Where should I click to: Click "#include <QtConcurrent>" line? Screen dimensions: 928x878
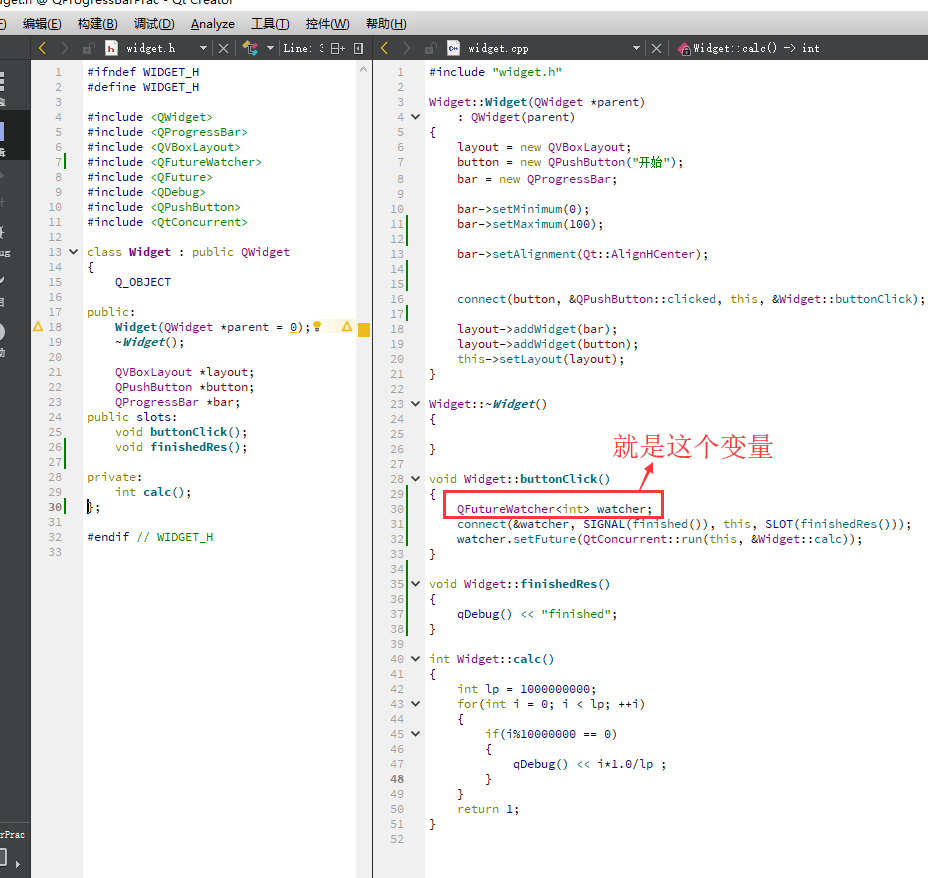tap(167, 222)
